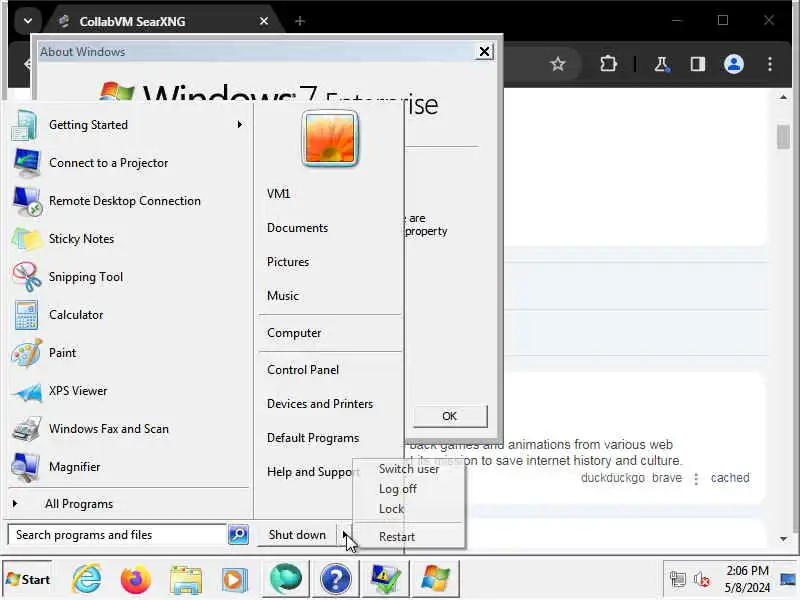Launch XPS Viewer
Viewport: 800px width, 600px height.
[x=128, y=391]
